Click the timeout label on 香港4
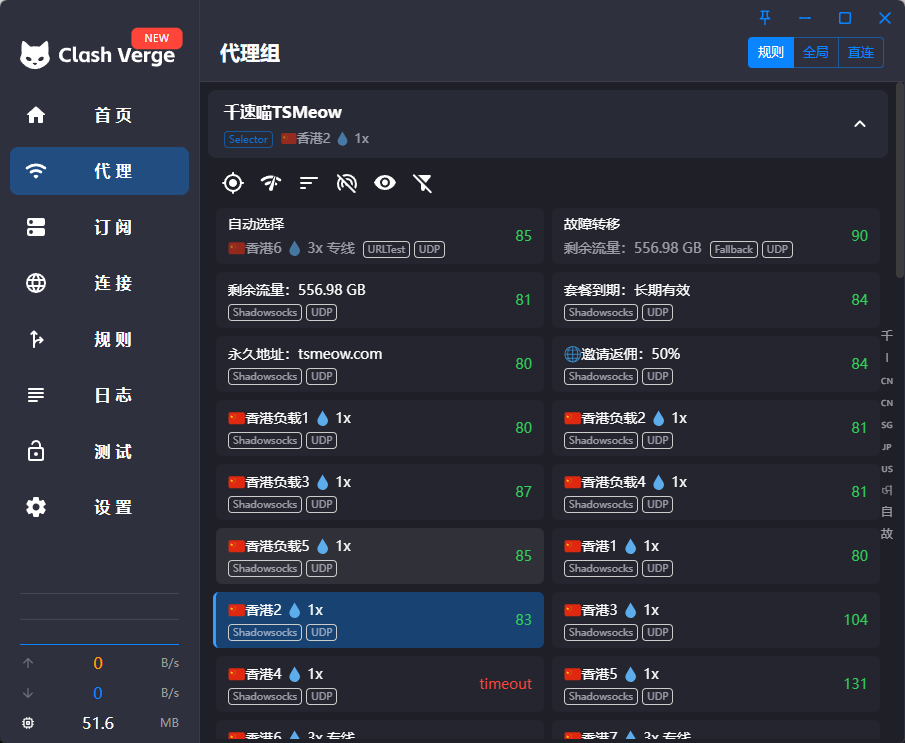The width and height of the screenshot is (905, 743). point(505,684)
